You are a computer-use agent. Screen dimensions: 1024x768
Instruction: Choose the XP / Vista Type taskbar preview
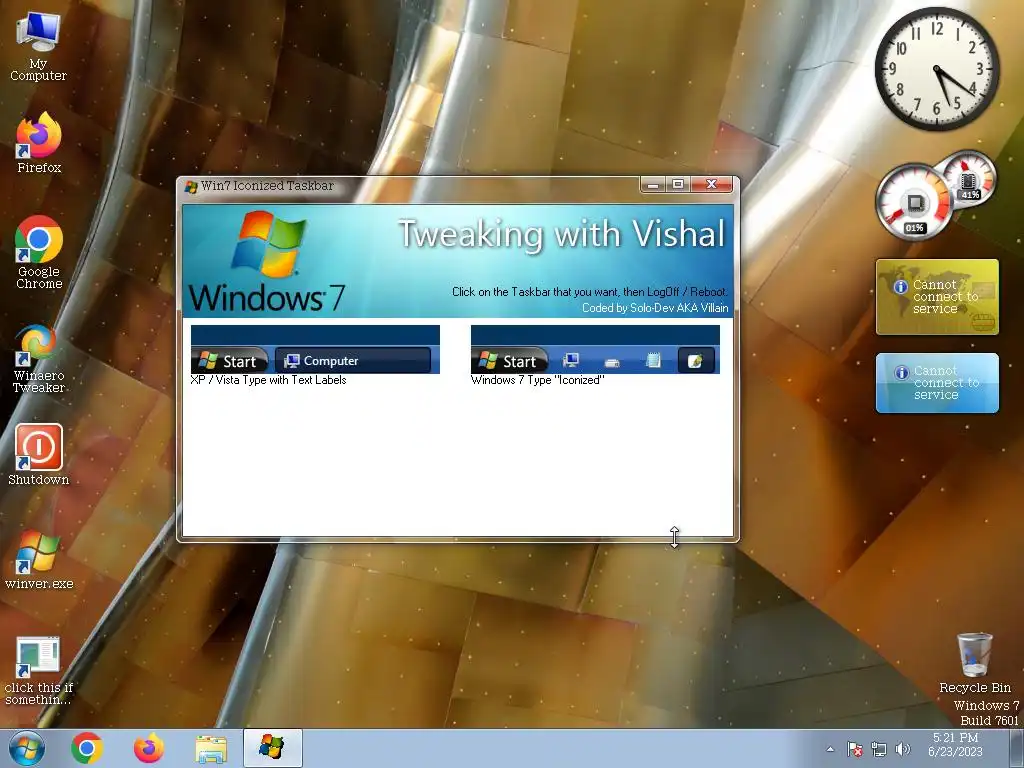click(315, 349)
